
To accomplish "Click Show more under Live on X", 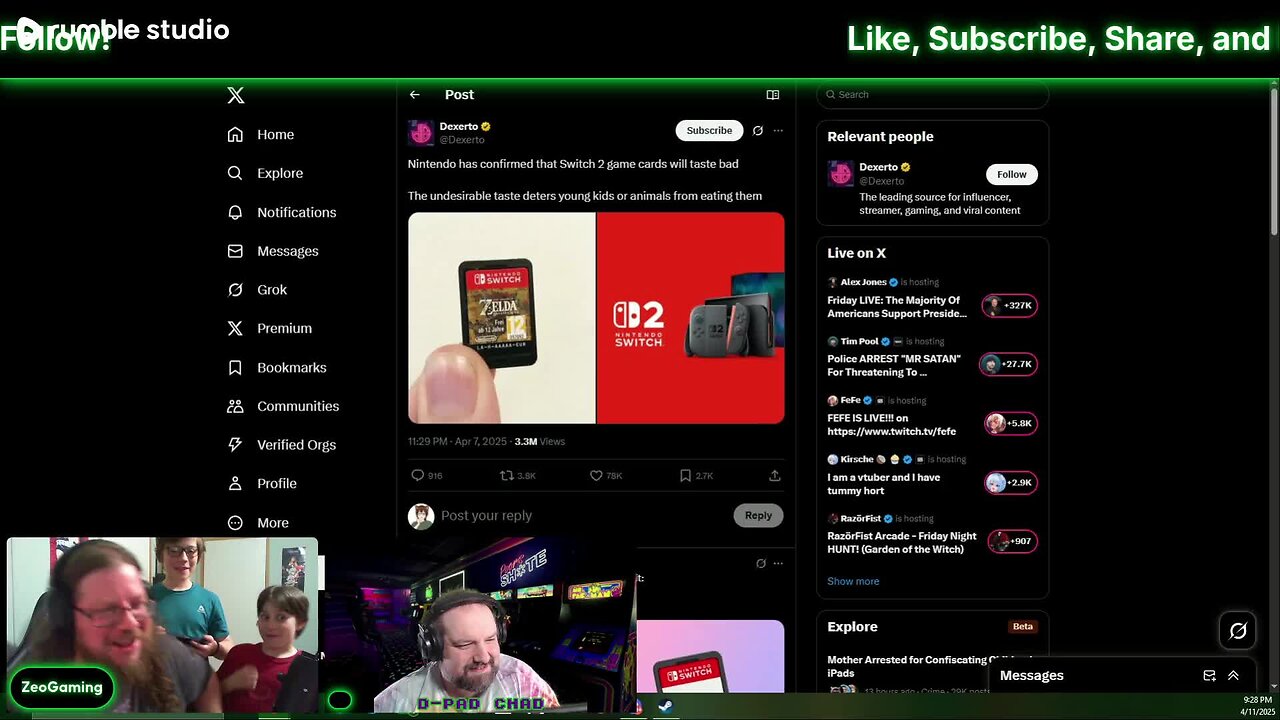I will click(x=853, y=581).
